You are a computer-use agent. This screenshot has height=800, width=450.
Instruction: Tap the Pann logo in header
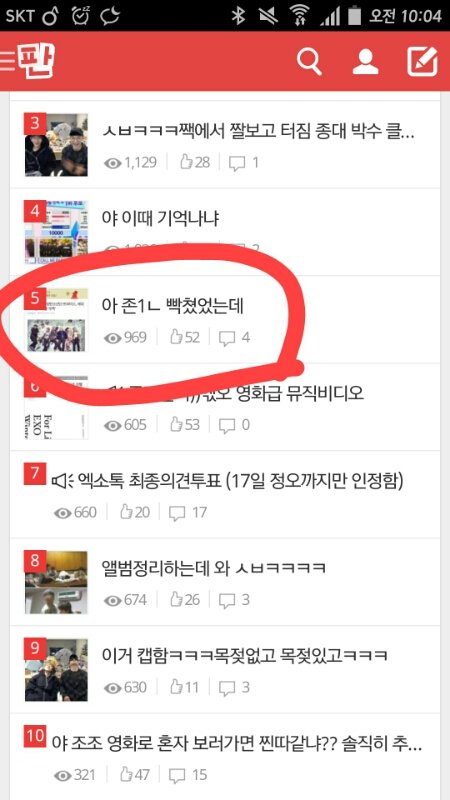coord(36,60)
